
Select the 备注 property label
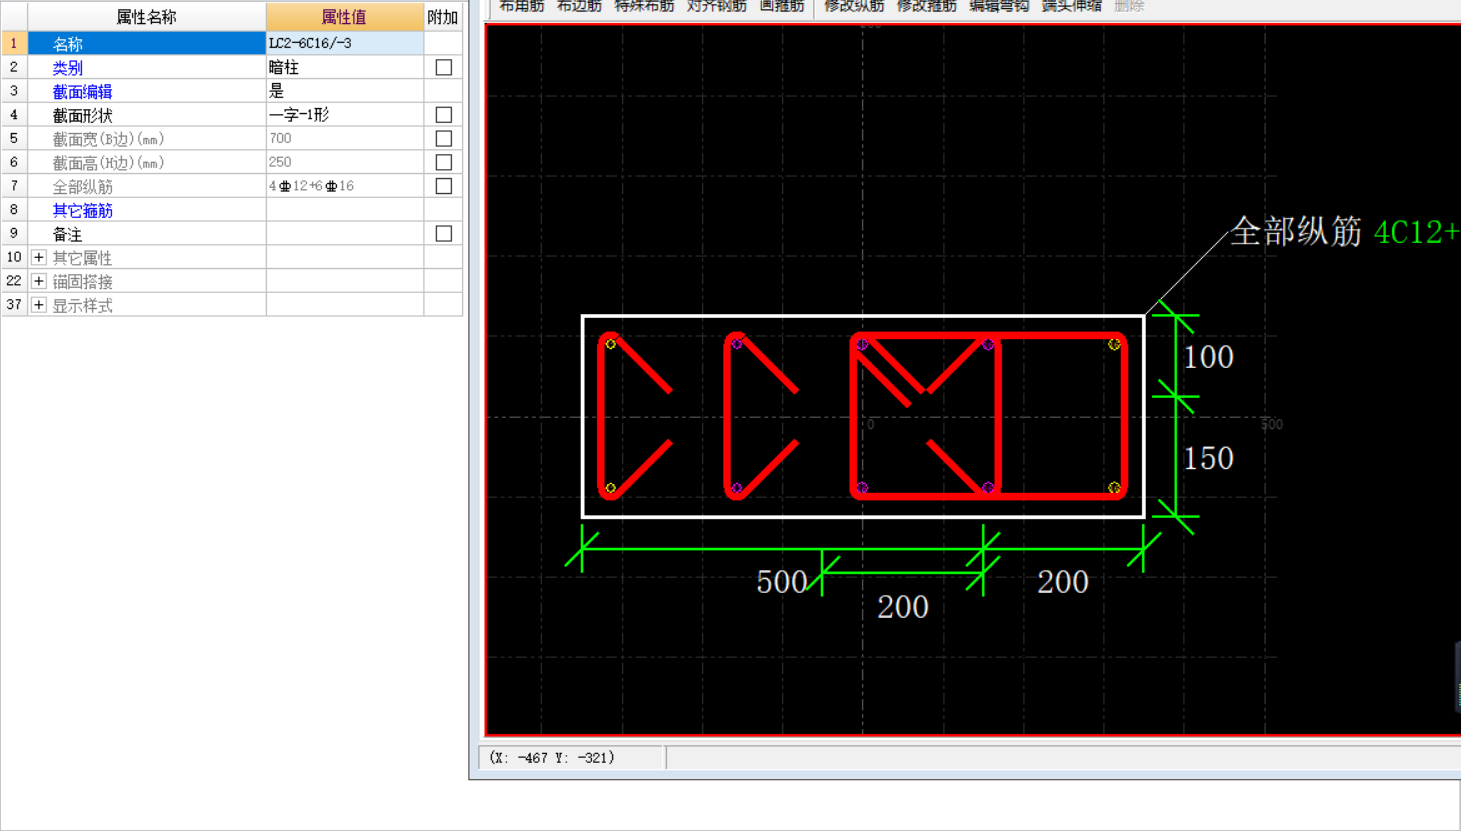point(67,235)
